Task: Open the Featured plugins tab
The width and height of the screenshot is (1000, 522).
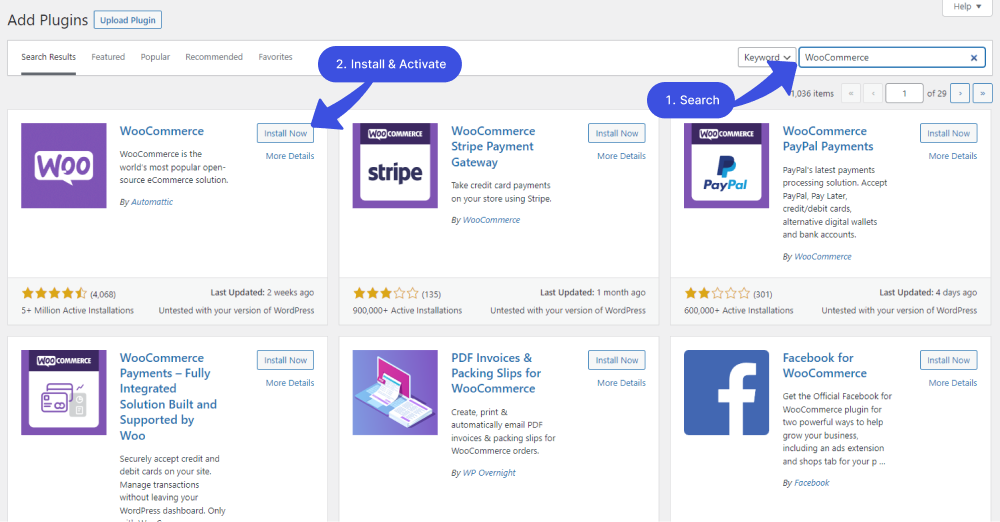Action: (108, 57)
